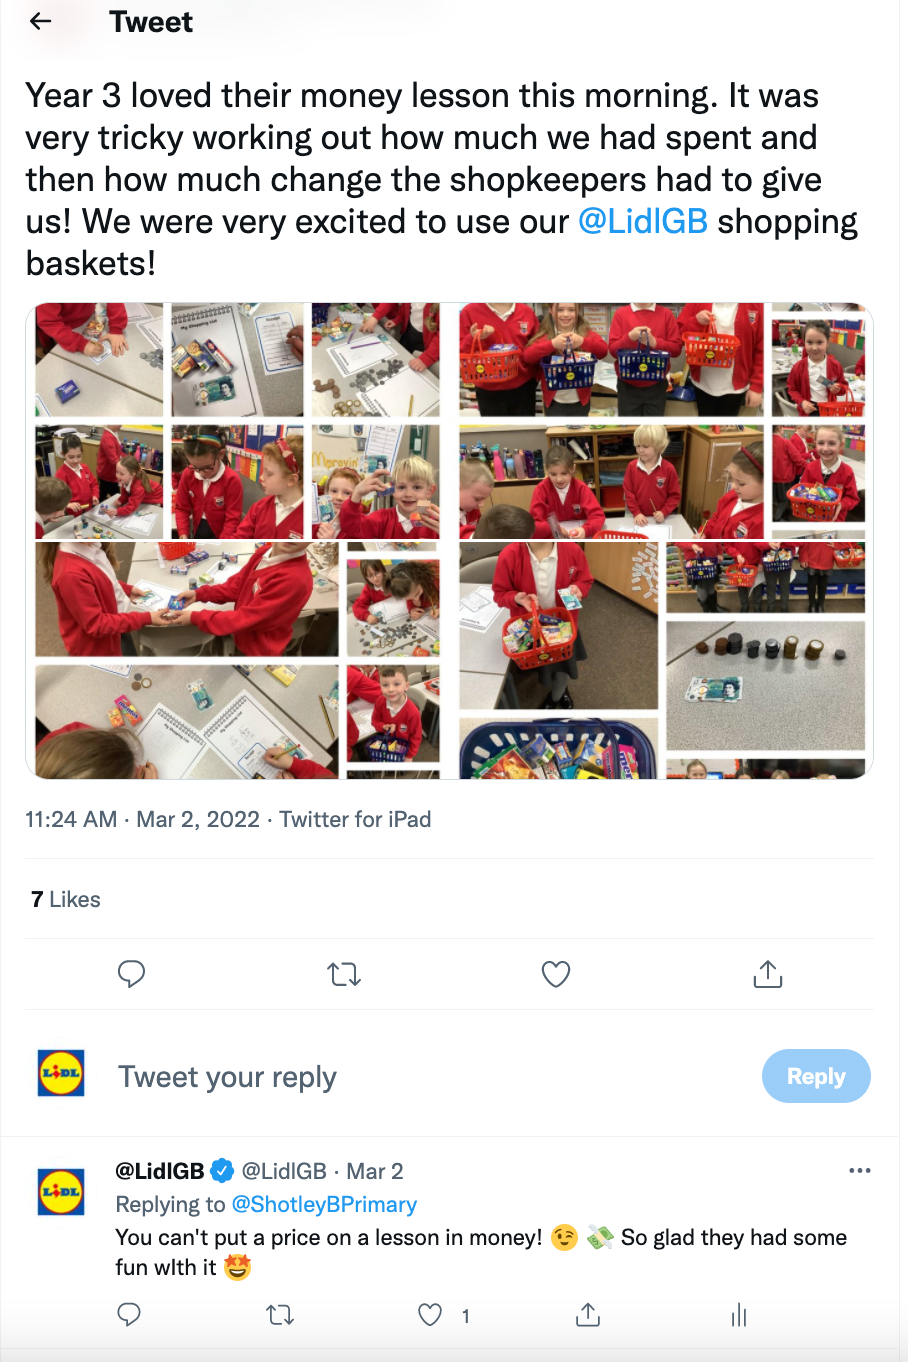The image size is (908, 1362).
Task: Retweet the Year 3 money lesson tweet
Action: [344, 974]
